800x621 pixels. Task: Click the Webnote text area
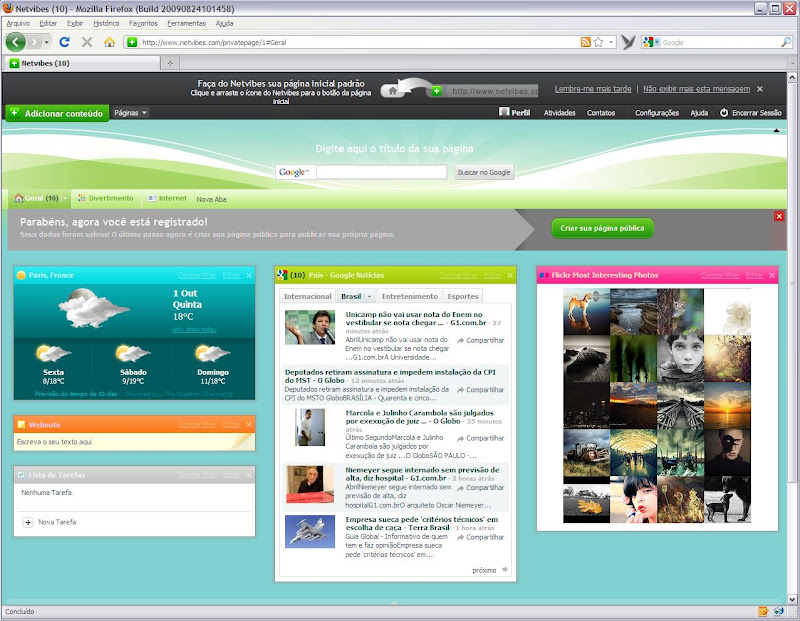point(134,442)
